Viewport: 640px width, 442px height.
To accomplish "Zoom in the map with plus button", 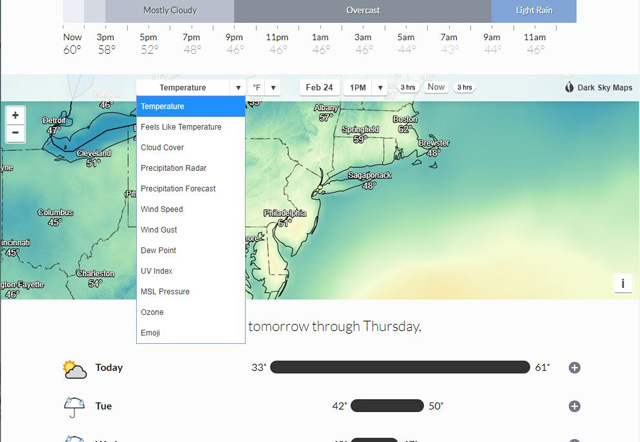I will click(16, 115).
